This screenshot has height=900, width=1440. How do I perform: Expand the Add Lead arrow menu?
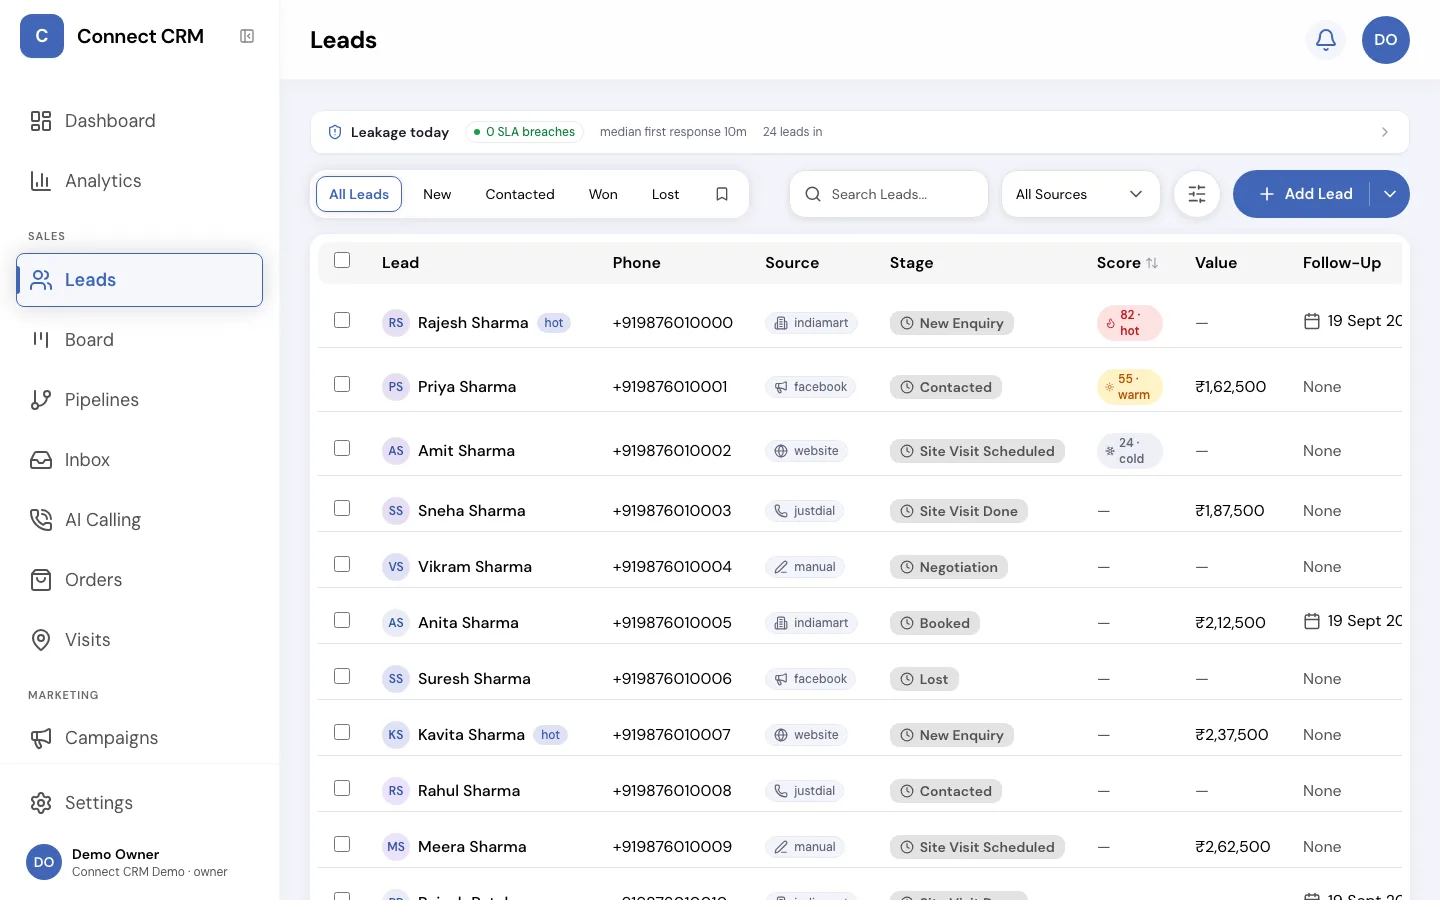(1390, 194)
